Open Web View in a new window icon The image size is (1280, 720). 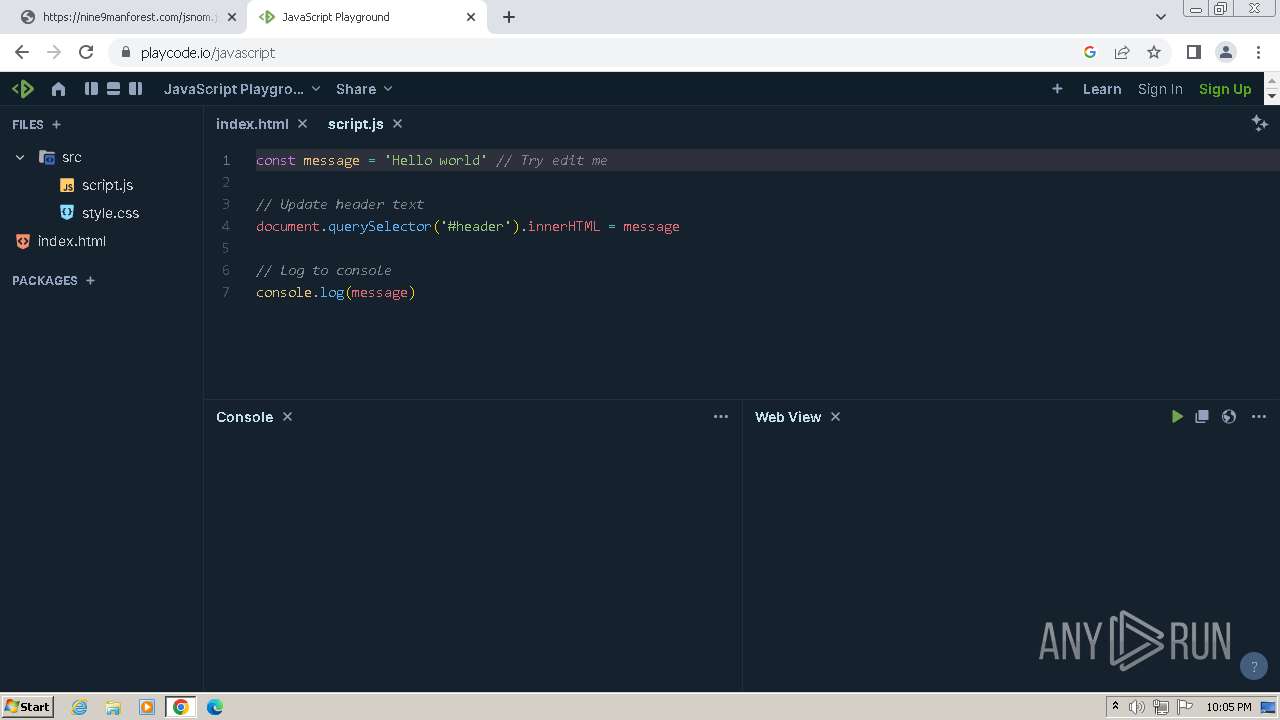point(1202,417)
